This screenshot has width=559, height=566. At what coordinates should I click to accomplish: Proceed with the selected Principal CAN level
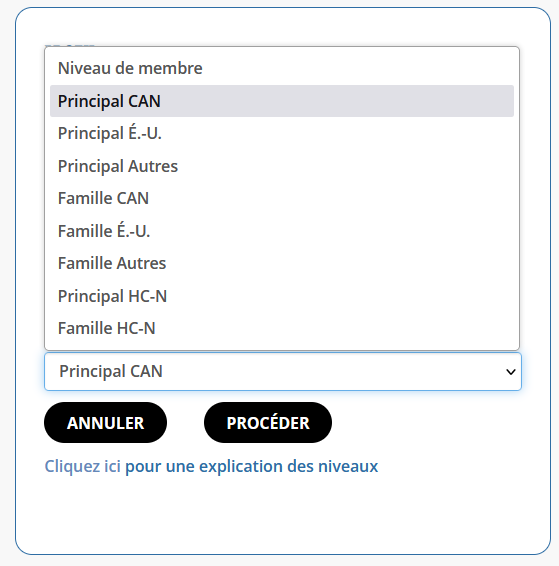268,423
